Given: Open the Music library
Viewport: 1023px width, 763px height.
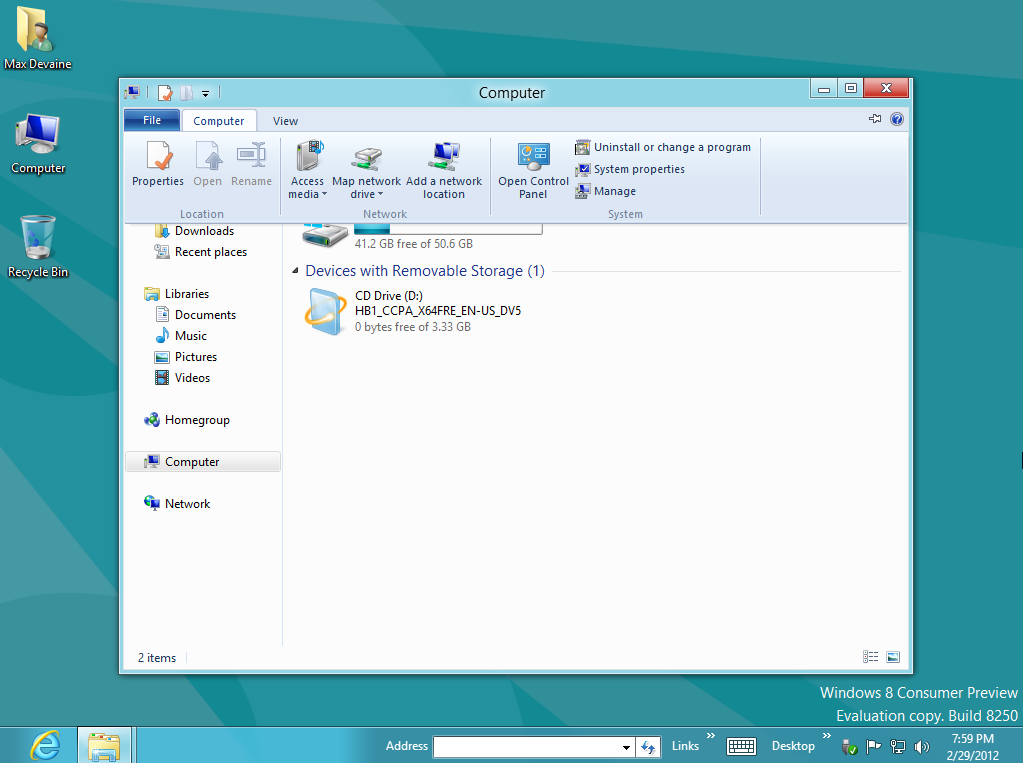Looking at the screenshot, I should pos(181,335).
